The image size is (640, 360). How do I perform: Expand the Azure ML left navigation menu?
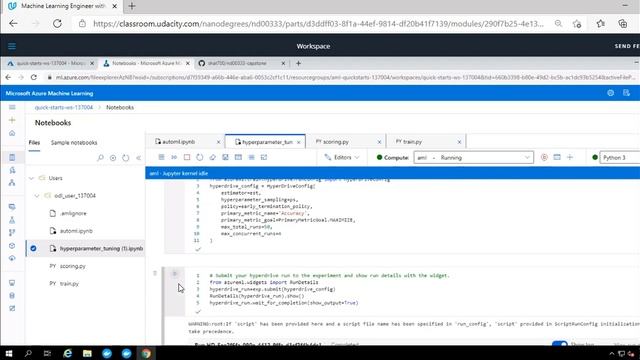click(12, 107)
